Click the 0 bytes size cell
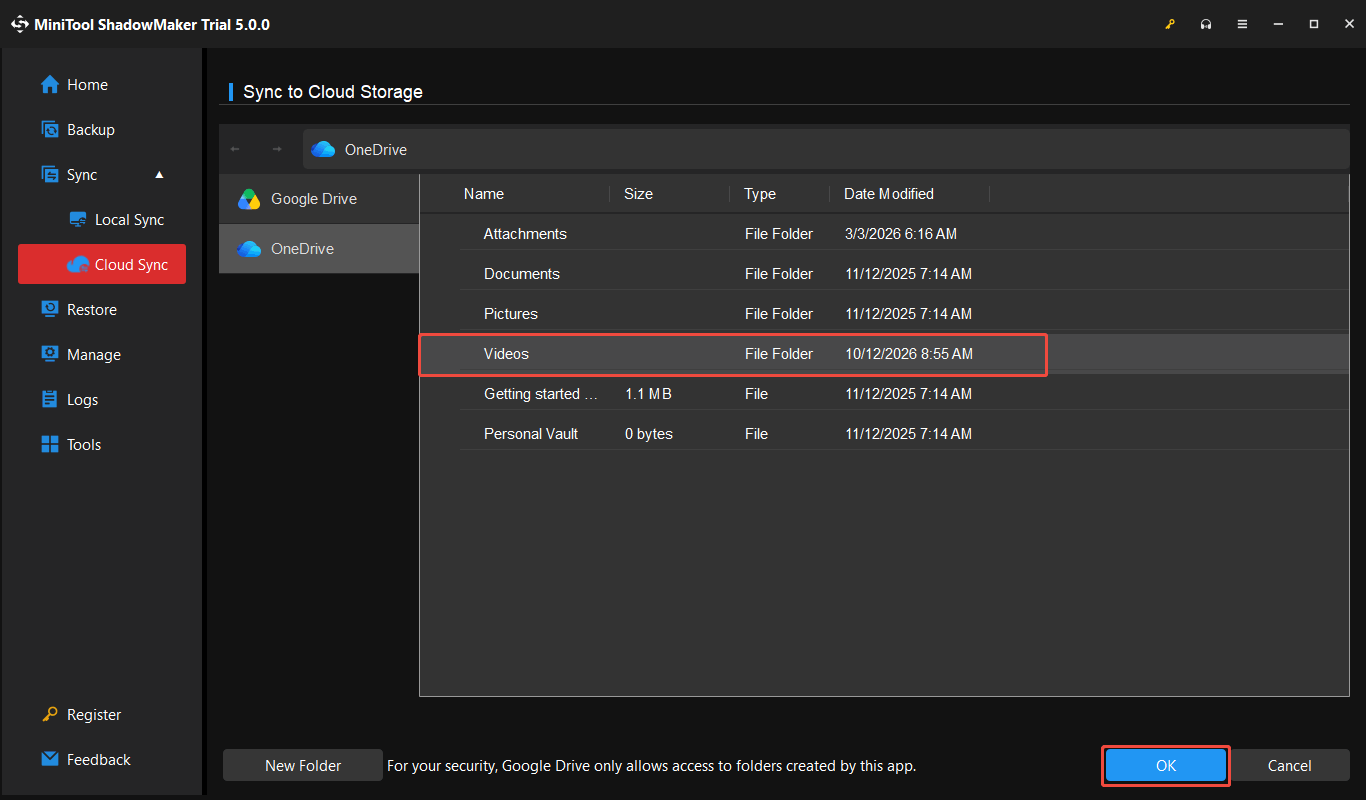This screenshot has height=800, width=1366. click(648, 434)
